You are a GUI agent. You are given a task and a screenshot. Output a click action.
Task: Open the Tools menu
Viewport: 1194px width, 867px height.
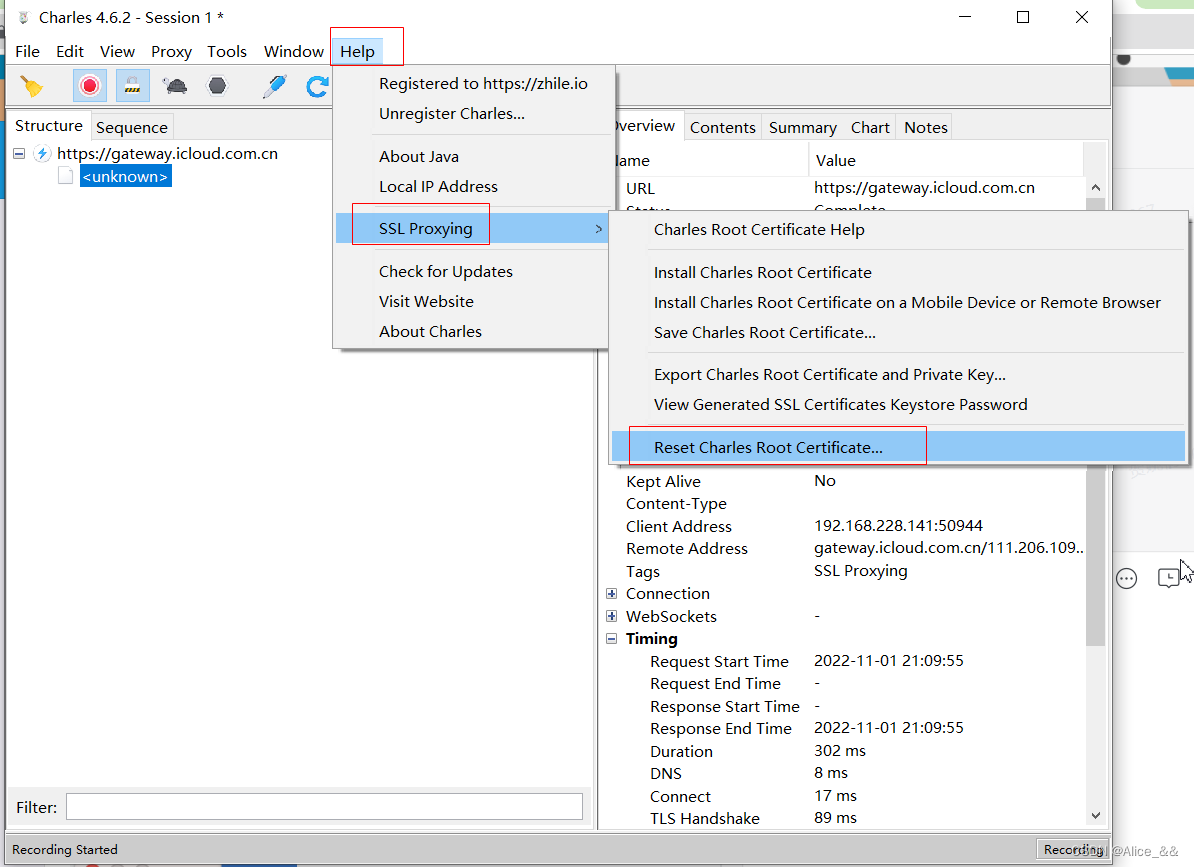[227, 52]
